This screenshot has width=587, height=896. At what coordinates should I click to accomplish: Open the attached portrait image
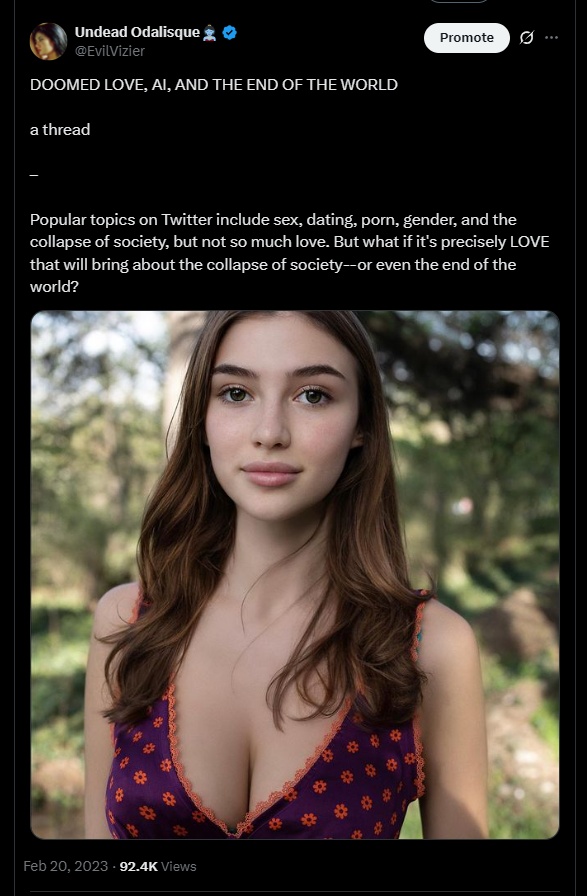(294, 575)
